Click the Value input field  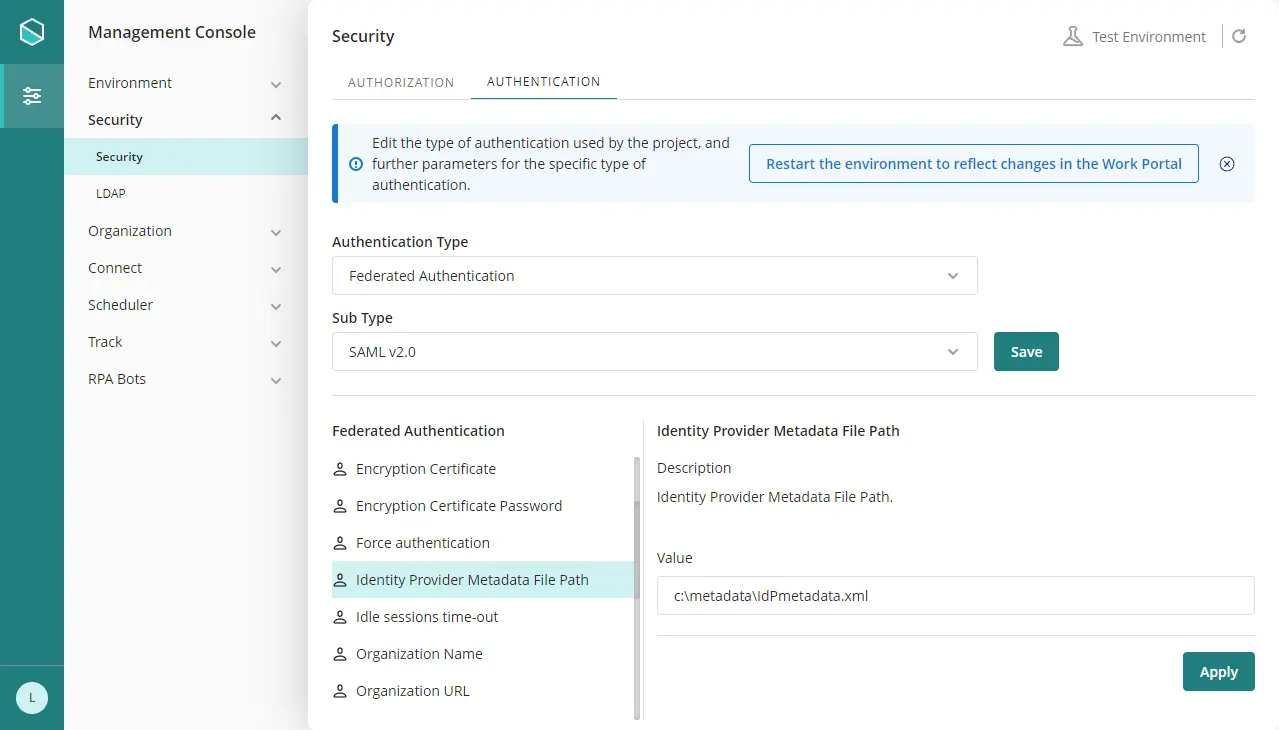coord(955,595)
